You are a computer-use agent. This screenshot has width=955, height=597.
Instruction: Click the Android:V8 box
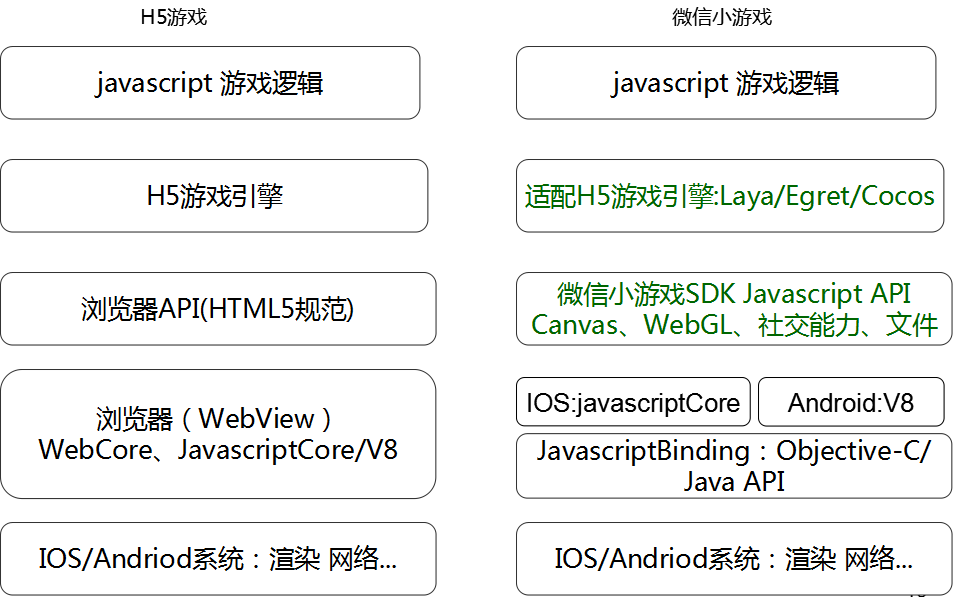coord(851,402)
